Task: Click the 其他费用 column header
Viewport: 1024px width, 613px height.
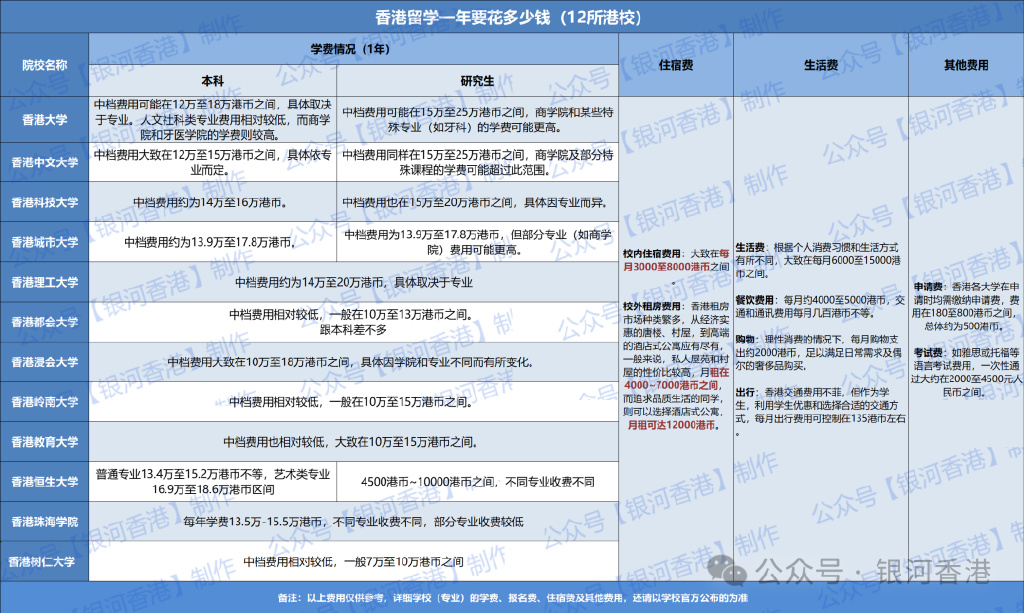Action: point(966,65)
